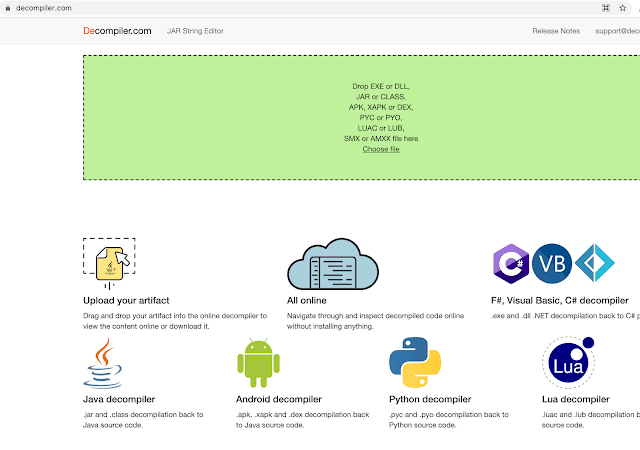Click the support email link

[618, 31]
